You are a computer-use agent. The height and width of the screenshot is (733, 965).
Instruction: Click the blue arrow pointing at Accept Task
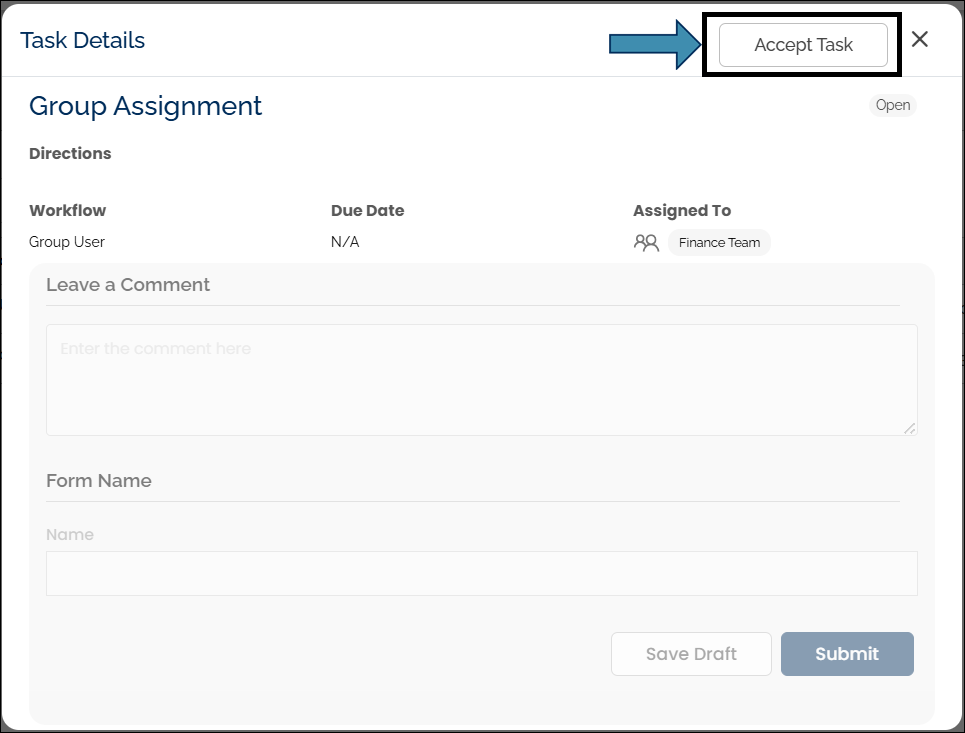(x=655, y=44)
